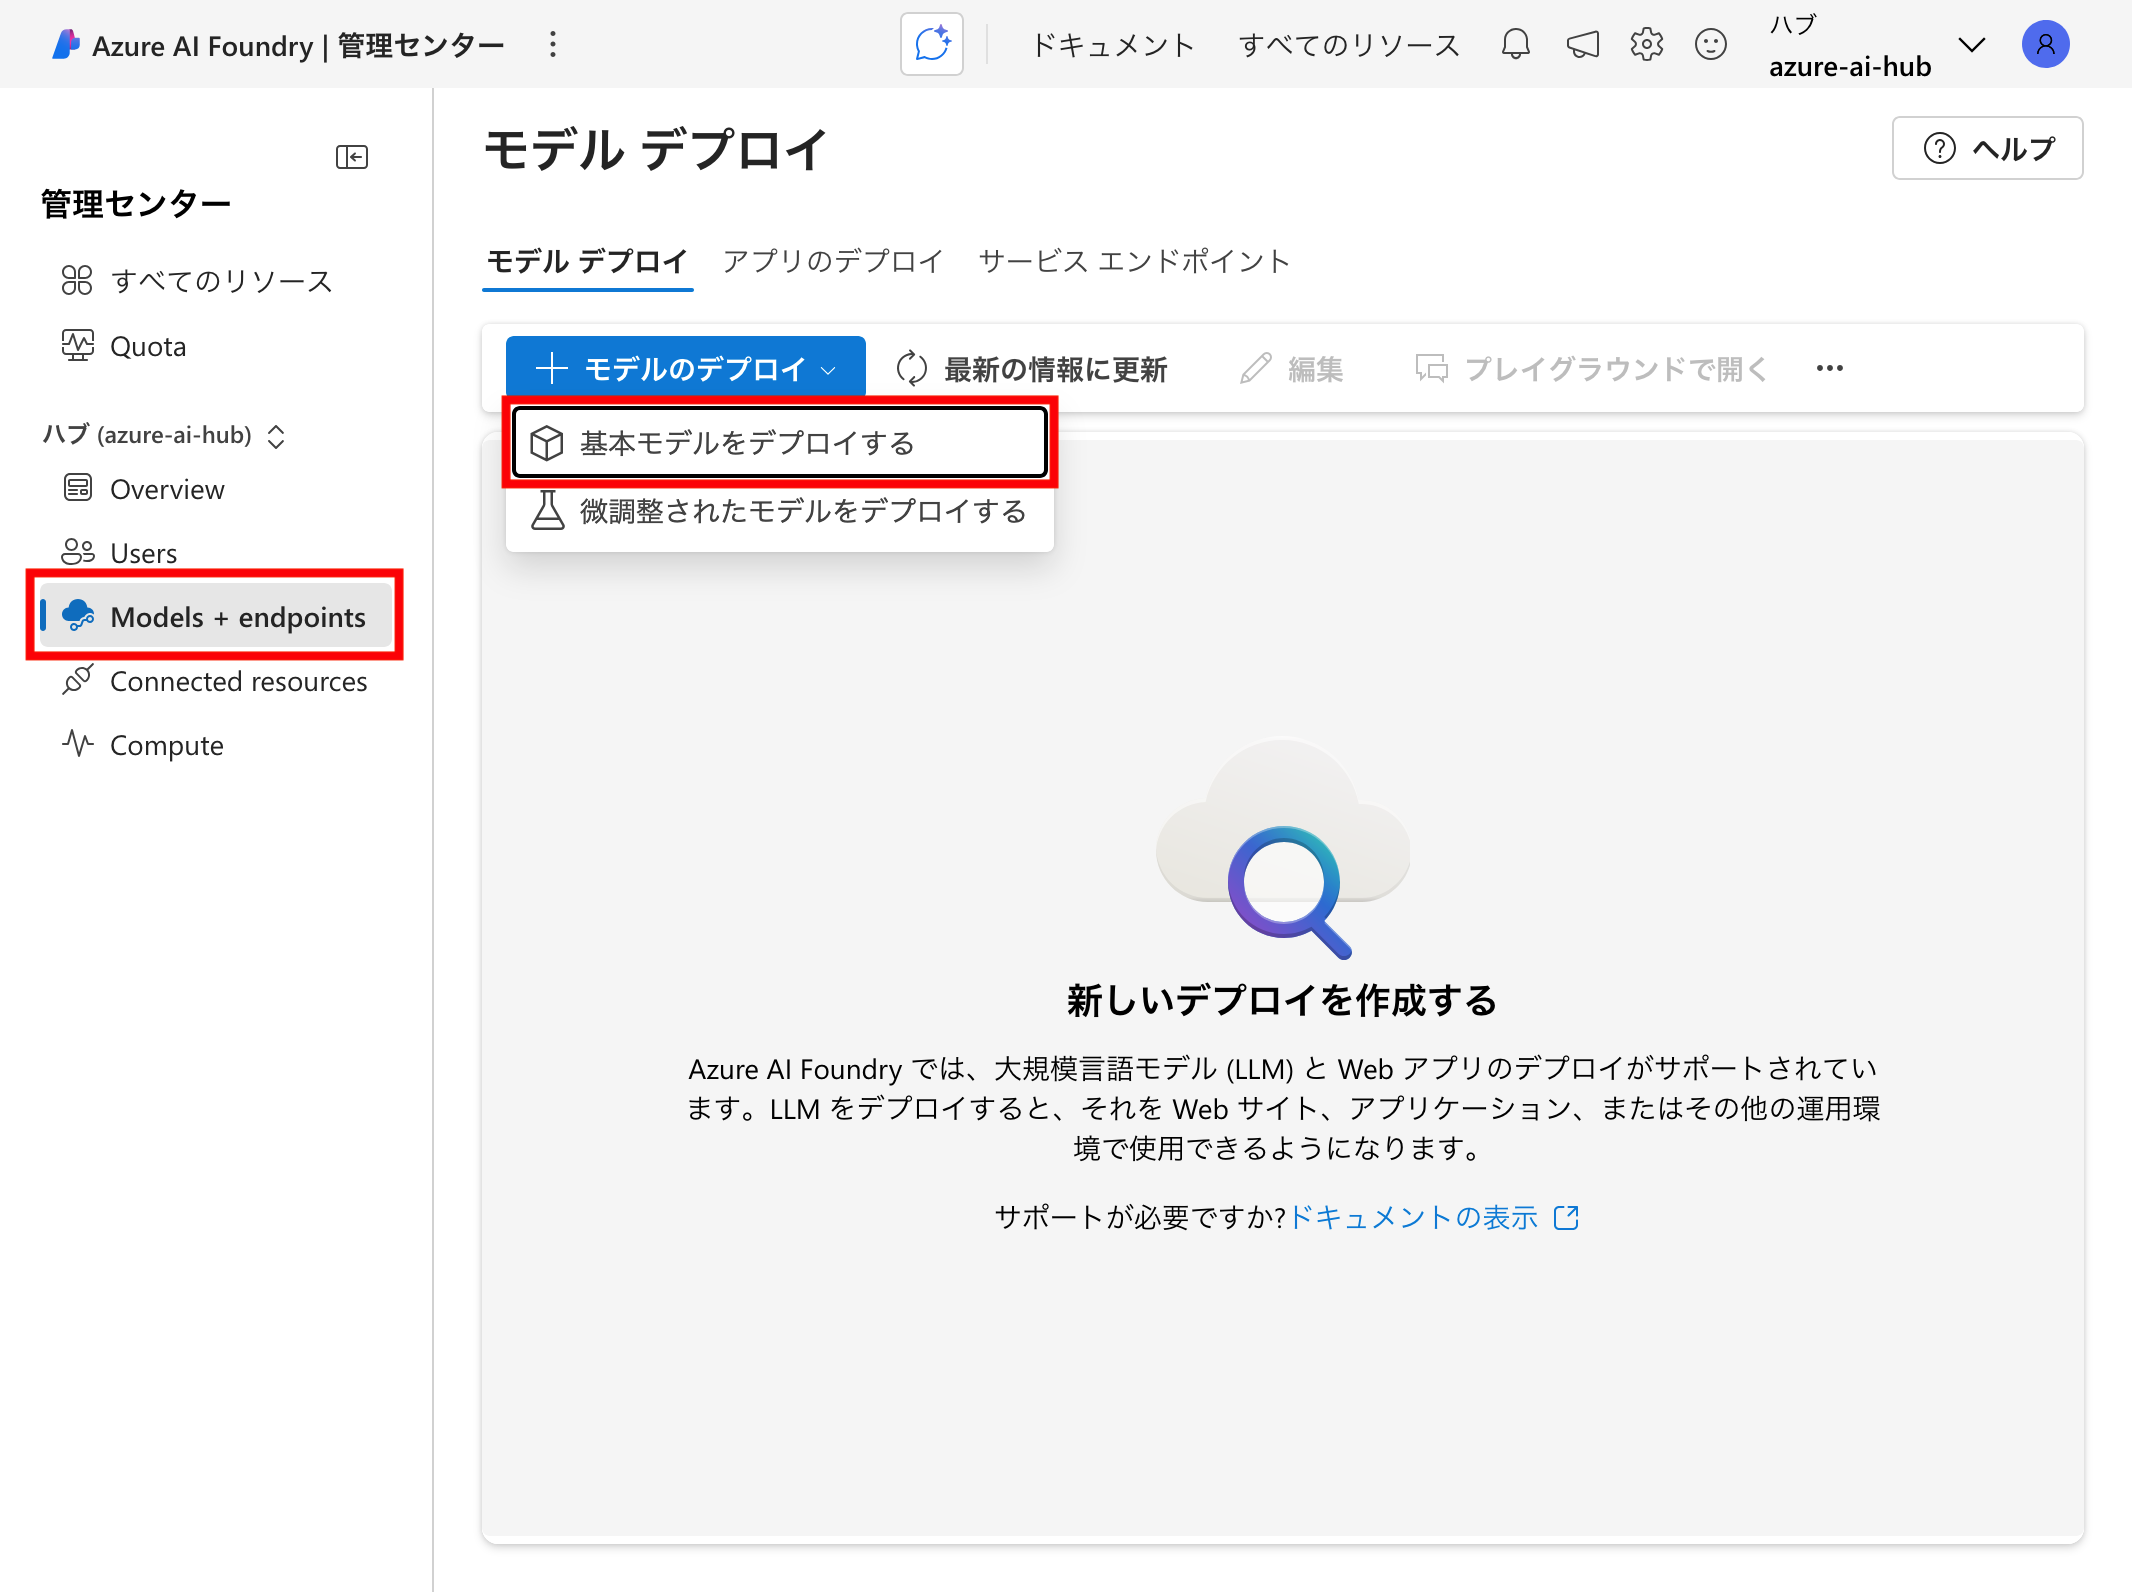Click 最新の情報に更新 refresh button
2132x1592 pixels.
[1033, 368]
